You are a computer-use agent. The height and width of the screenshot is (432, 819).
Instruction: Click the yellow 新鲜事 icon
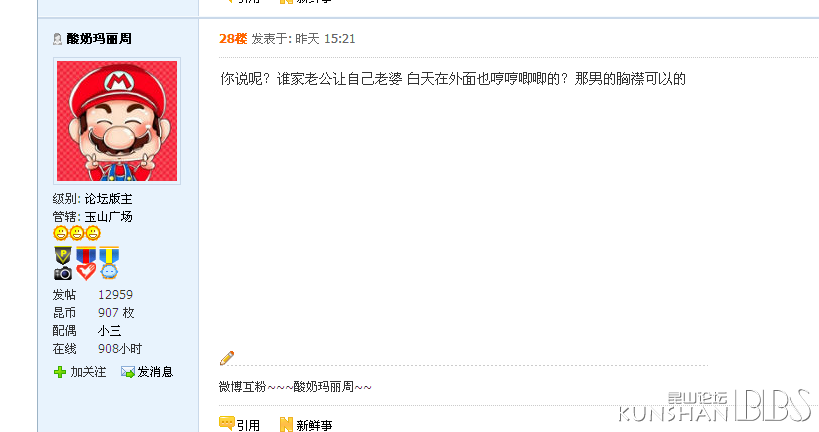click(286, 424)
